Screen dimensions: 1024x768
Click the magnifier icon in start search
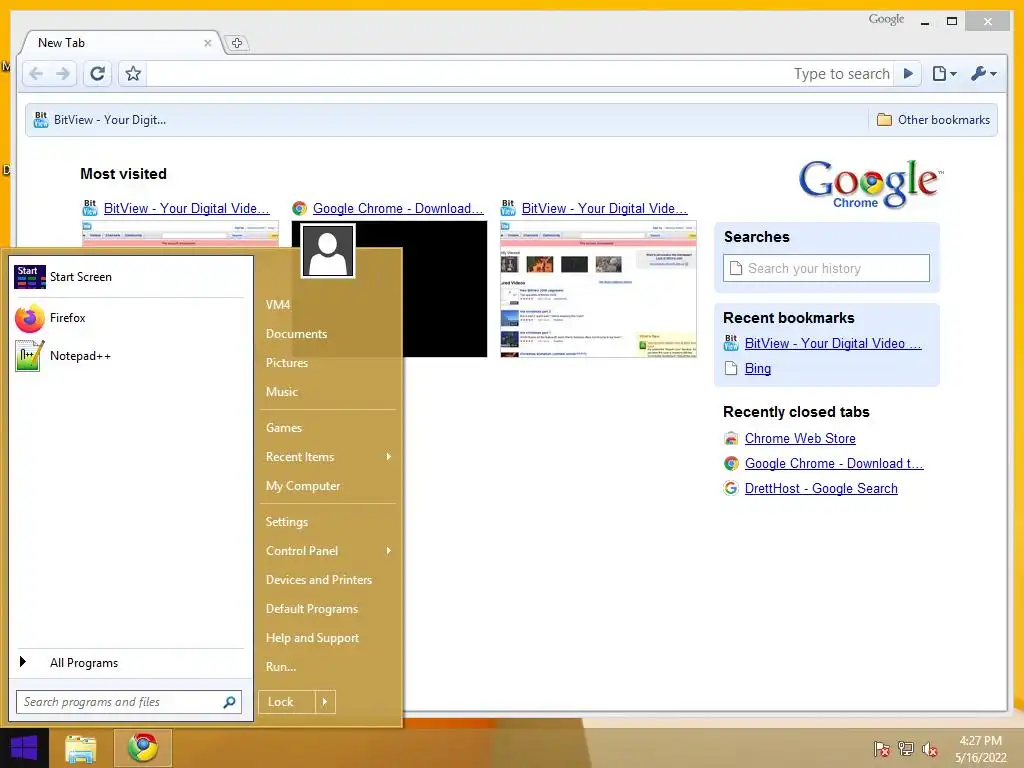pos(229,702)
